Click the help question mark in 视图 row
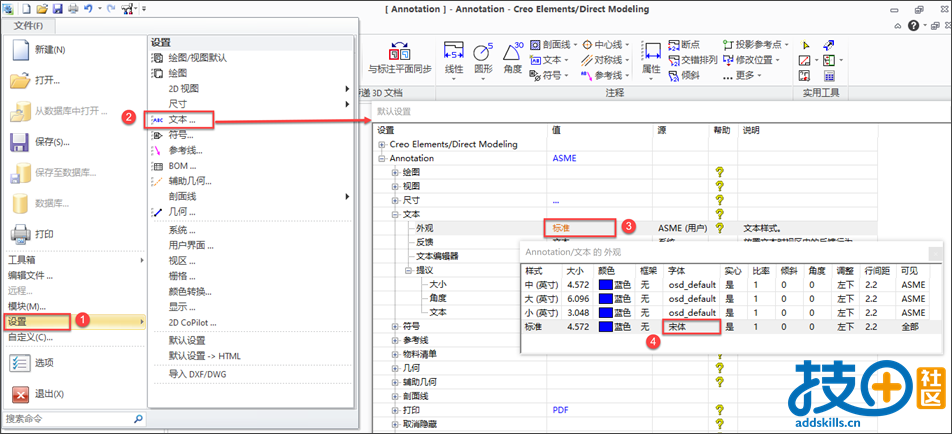 (x=720, y=186)
